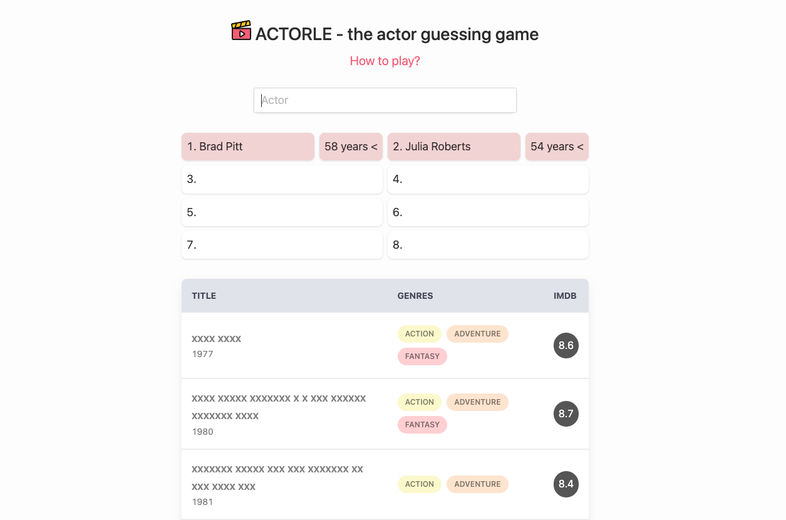Click the 8.4 IMDB rating badge
This screenshot has width=786, height=520.
(x=566, y=484)
